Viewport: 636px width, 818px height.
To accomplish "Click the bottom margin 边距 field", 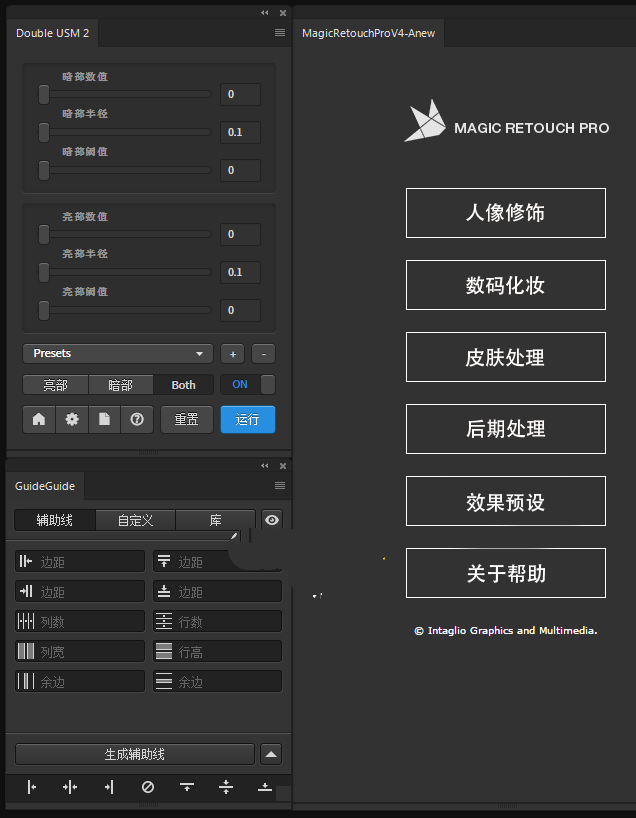I will click(218, 592).
